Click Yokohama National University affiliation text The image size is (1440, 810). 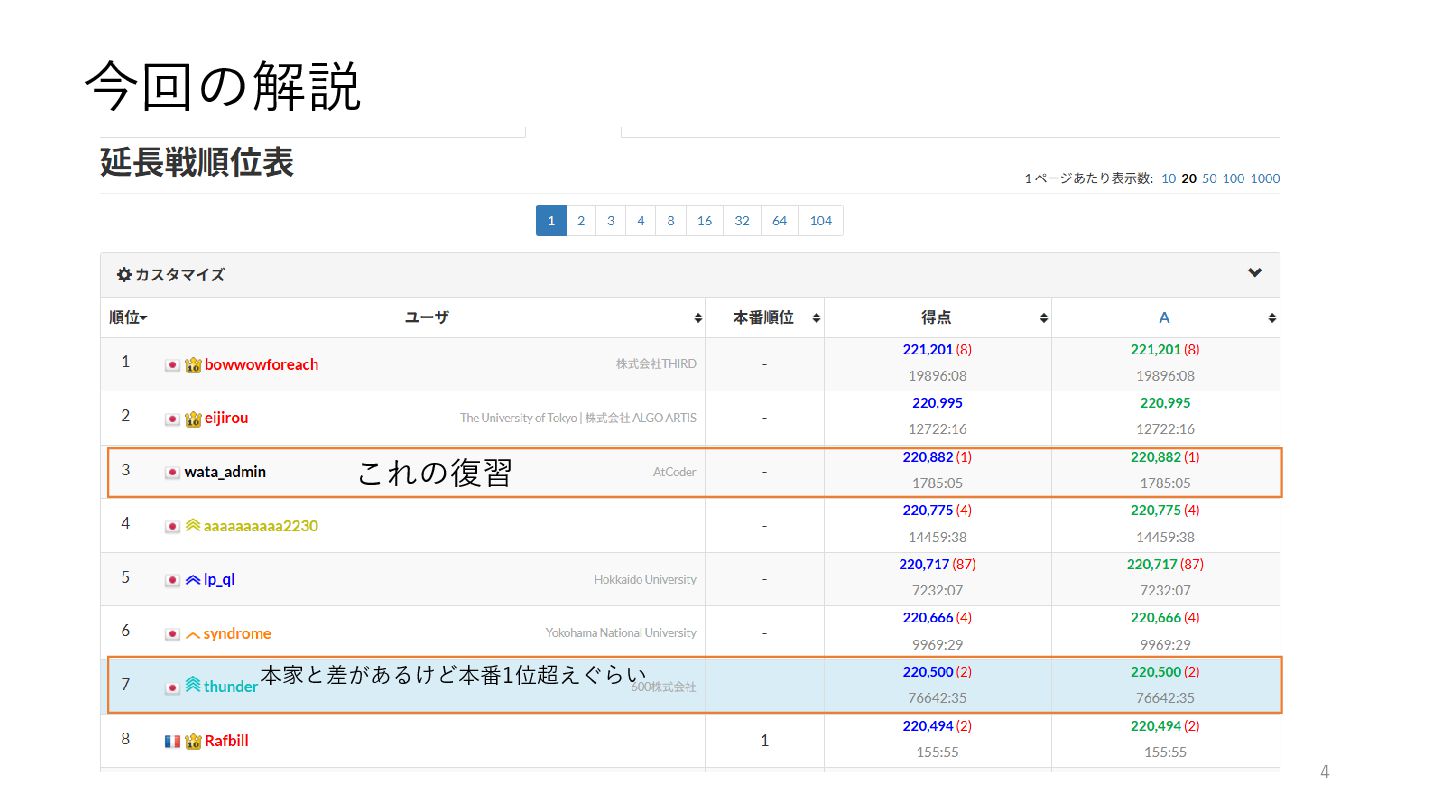coord(621,633)
